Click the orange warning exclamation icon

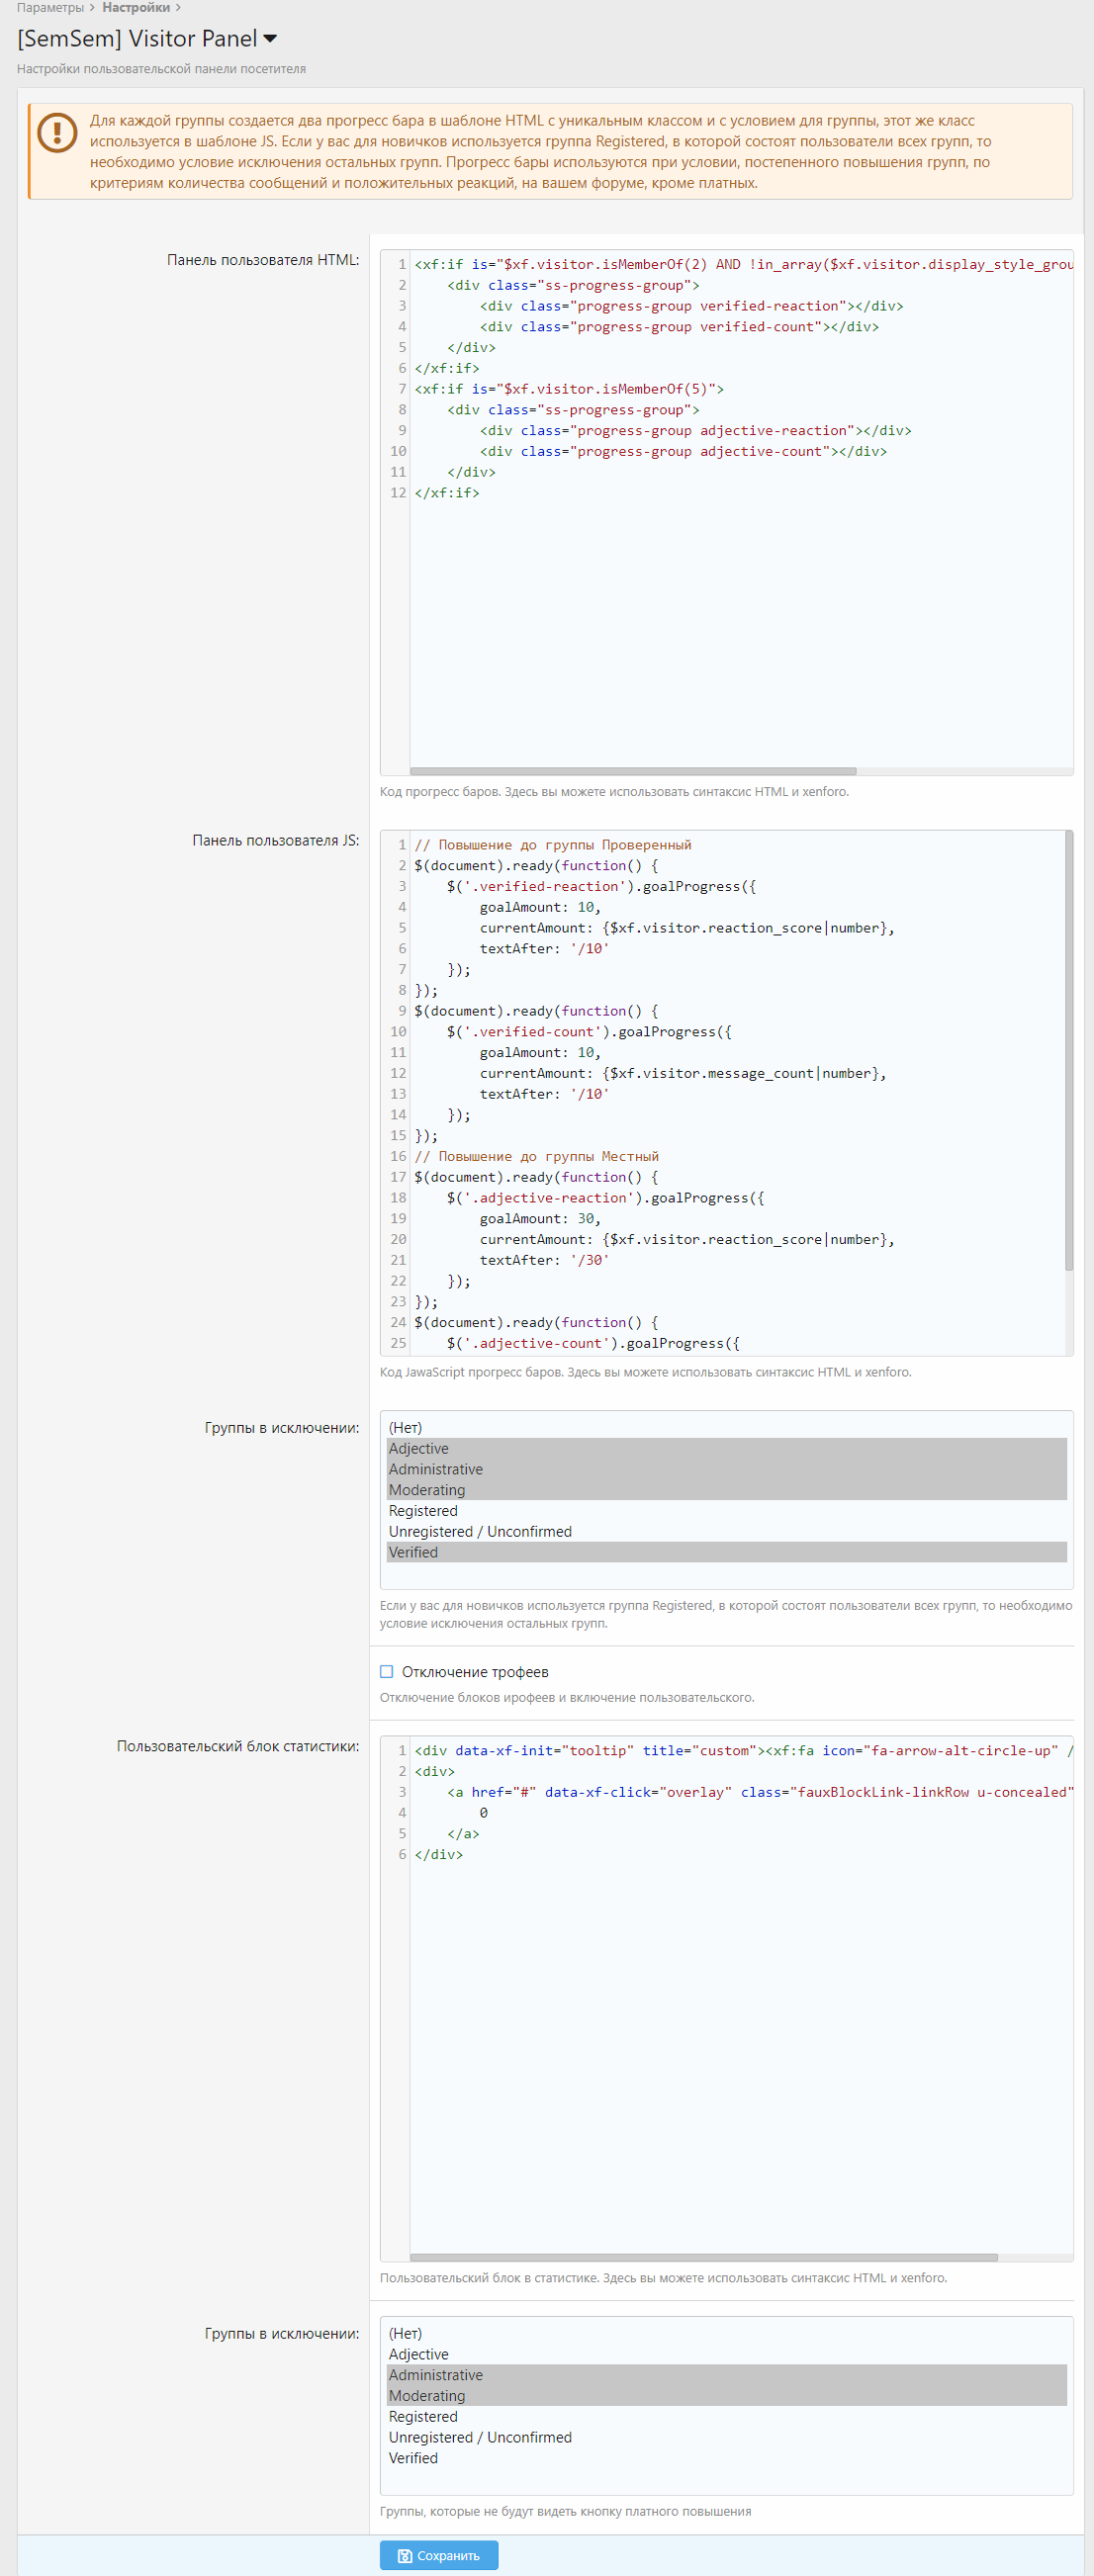point(57,133)
